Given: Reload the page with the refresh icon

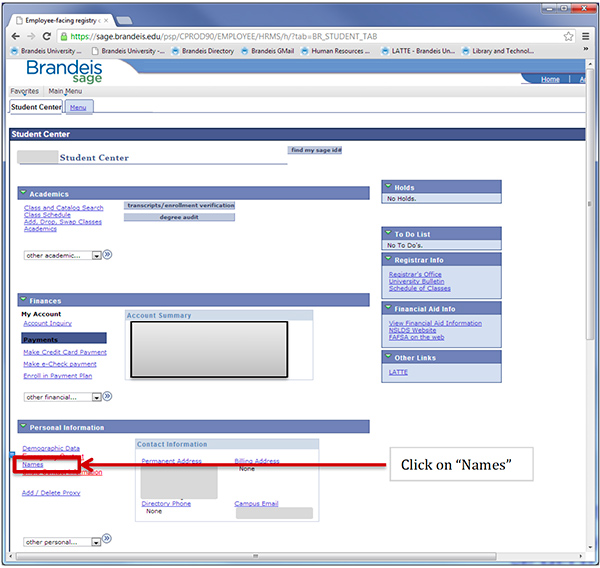Looking at the screenshot, I should (47, 36).
